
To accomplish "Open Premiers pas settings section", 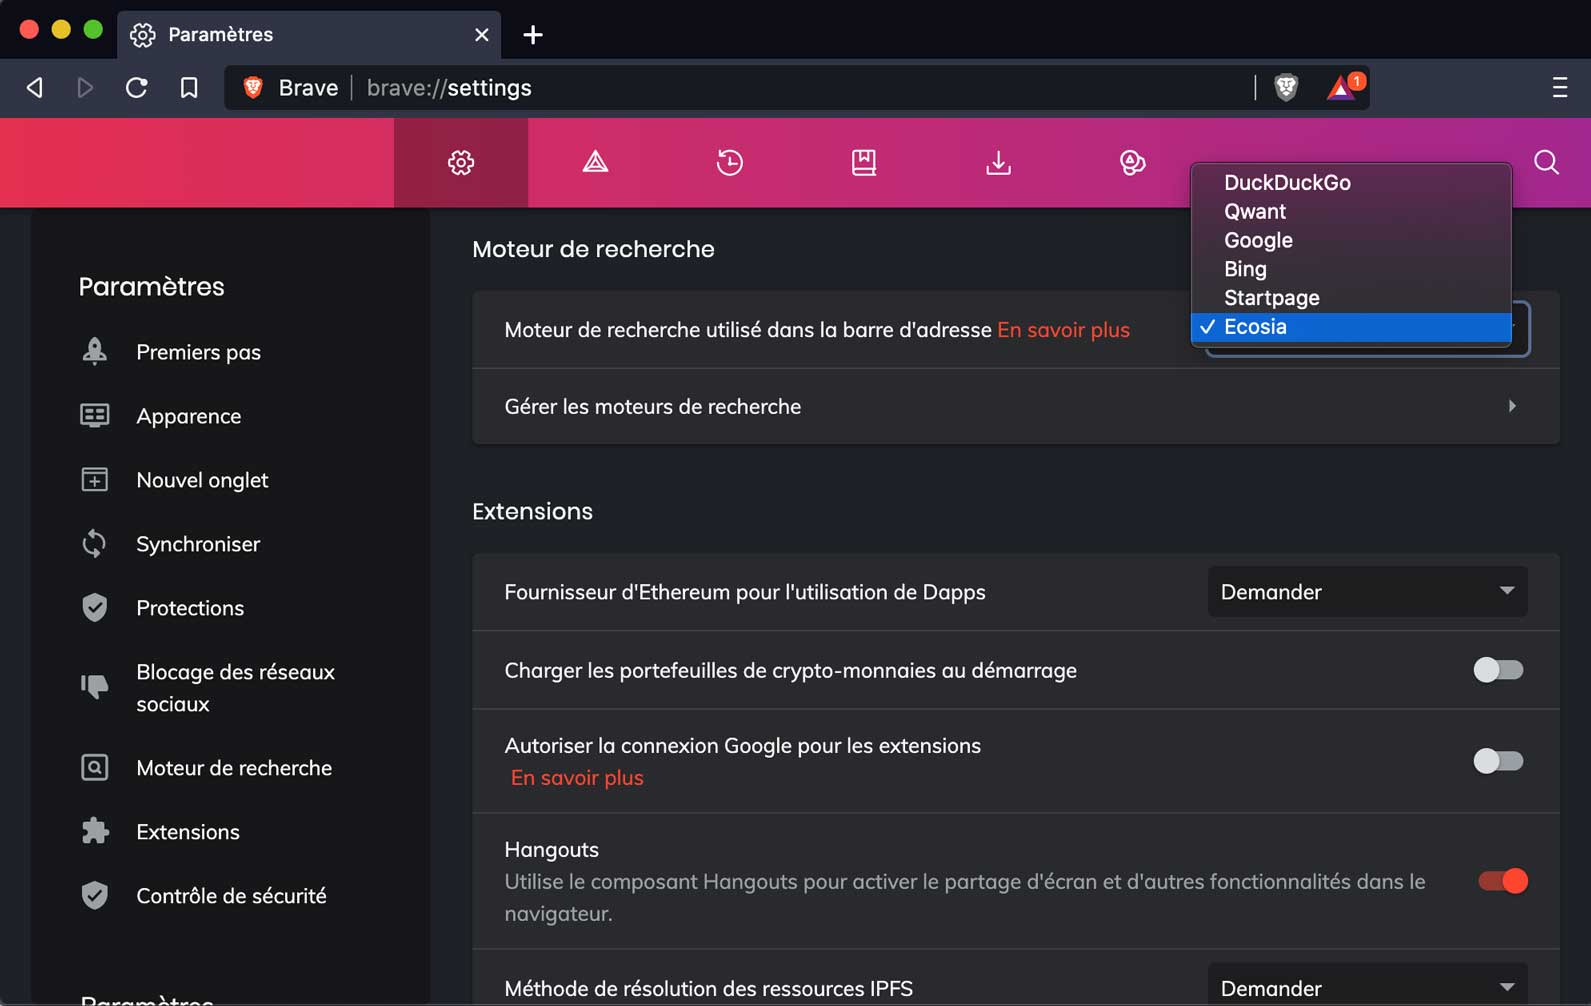I will [198, 352].
